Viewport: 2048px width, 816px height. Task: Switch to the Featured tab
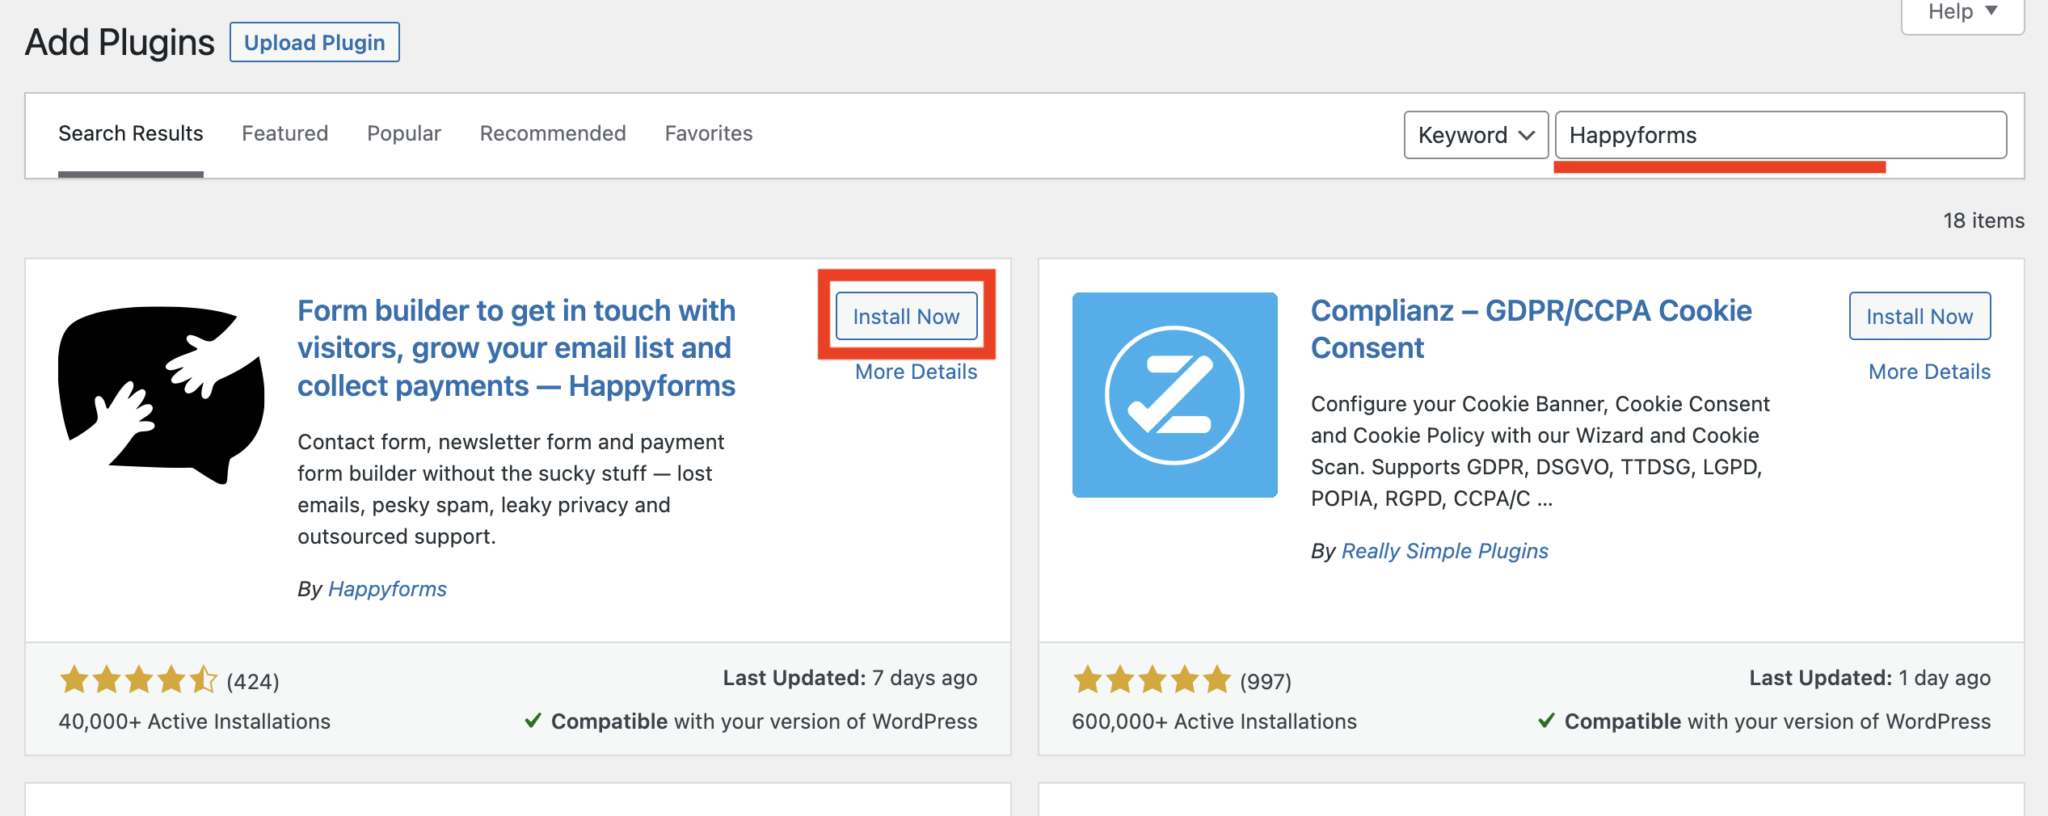285,133
